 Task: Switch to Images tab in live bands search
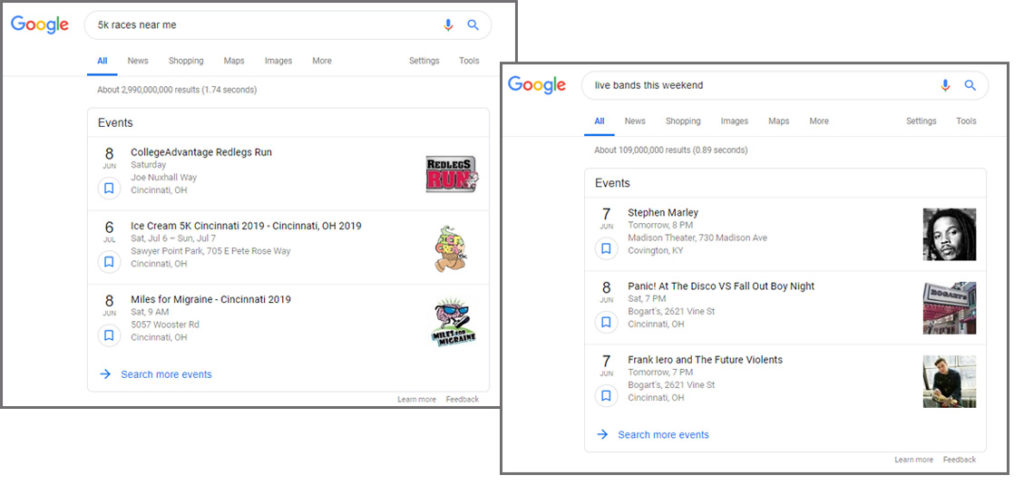point(734,121)
